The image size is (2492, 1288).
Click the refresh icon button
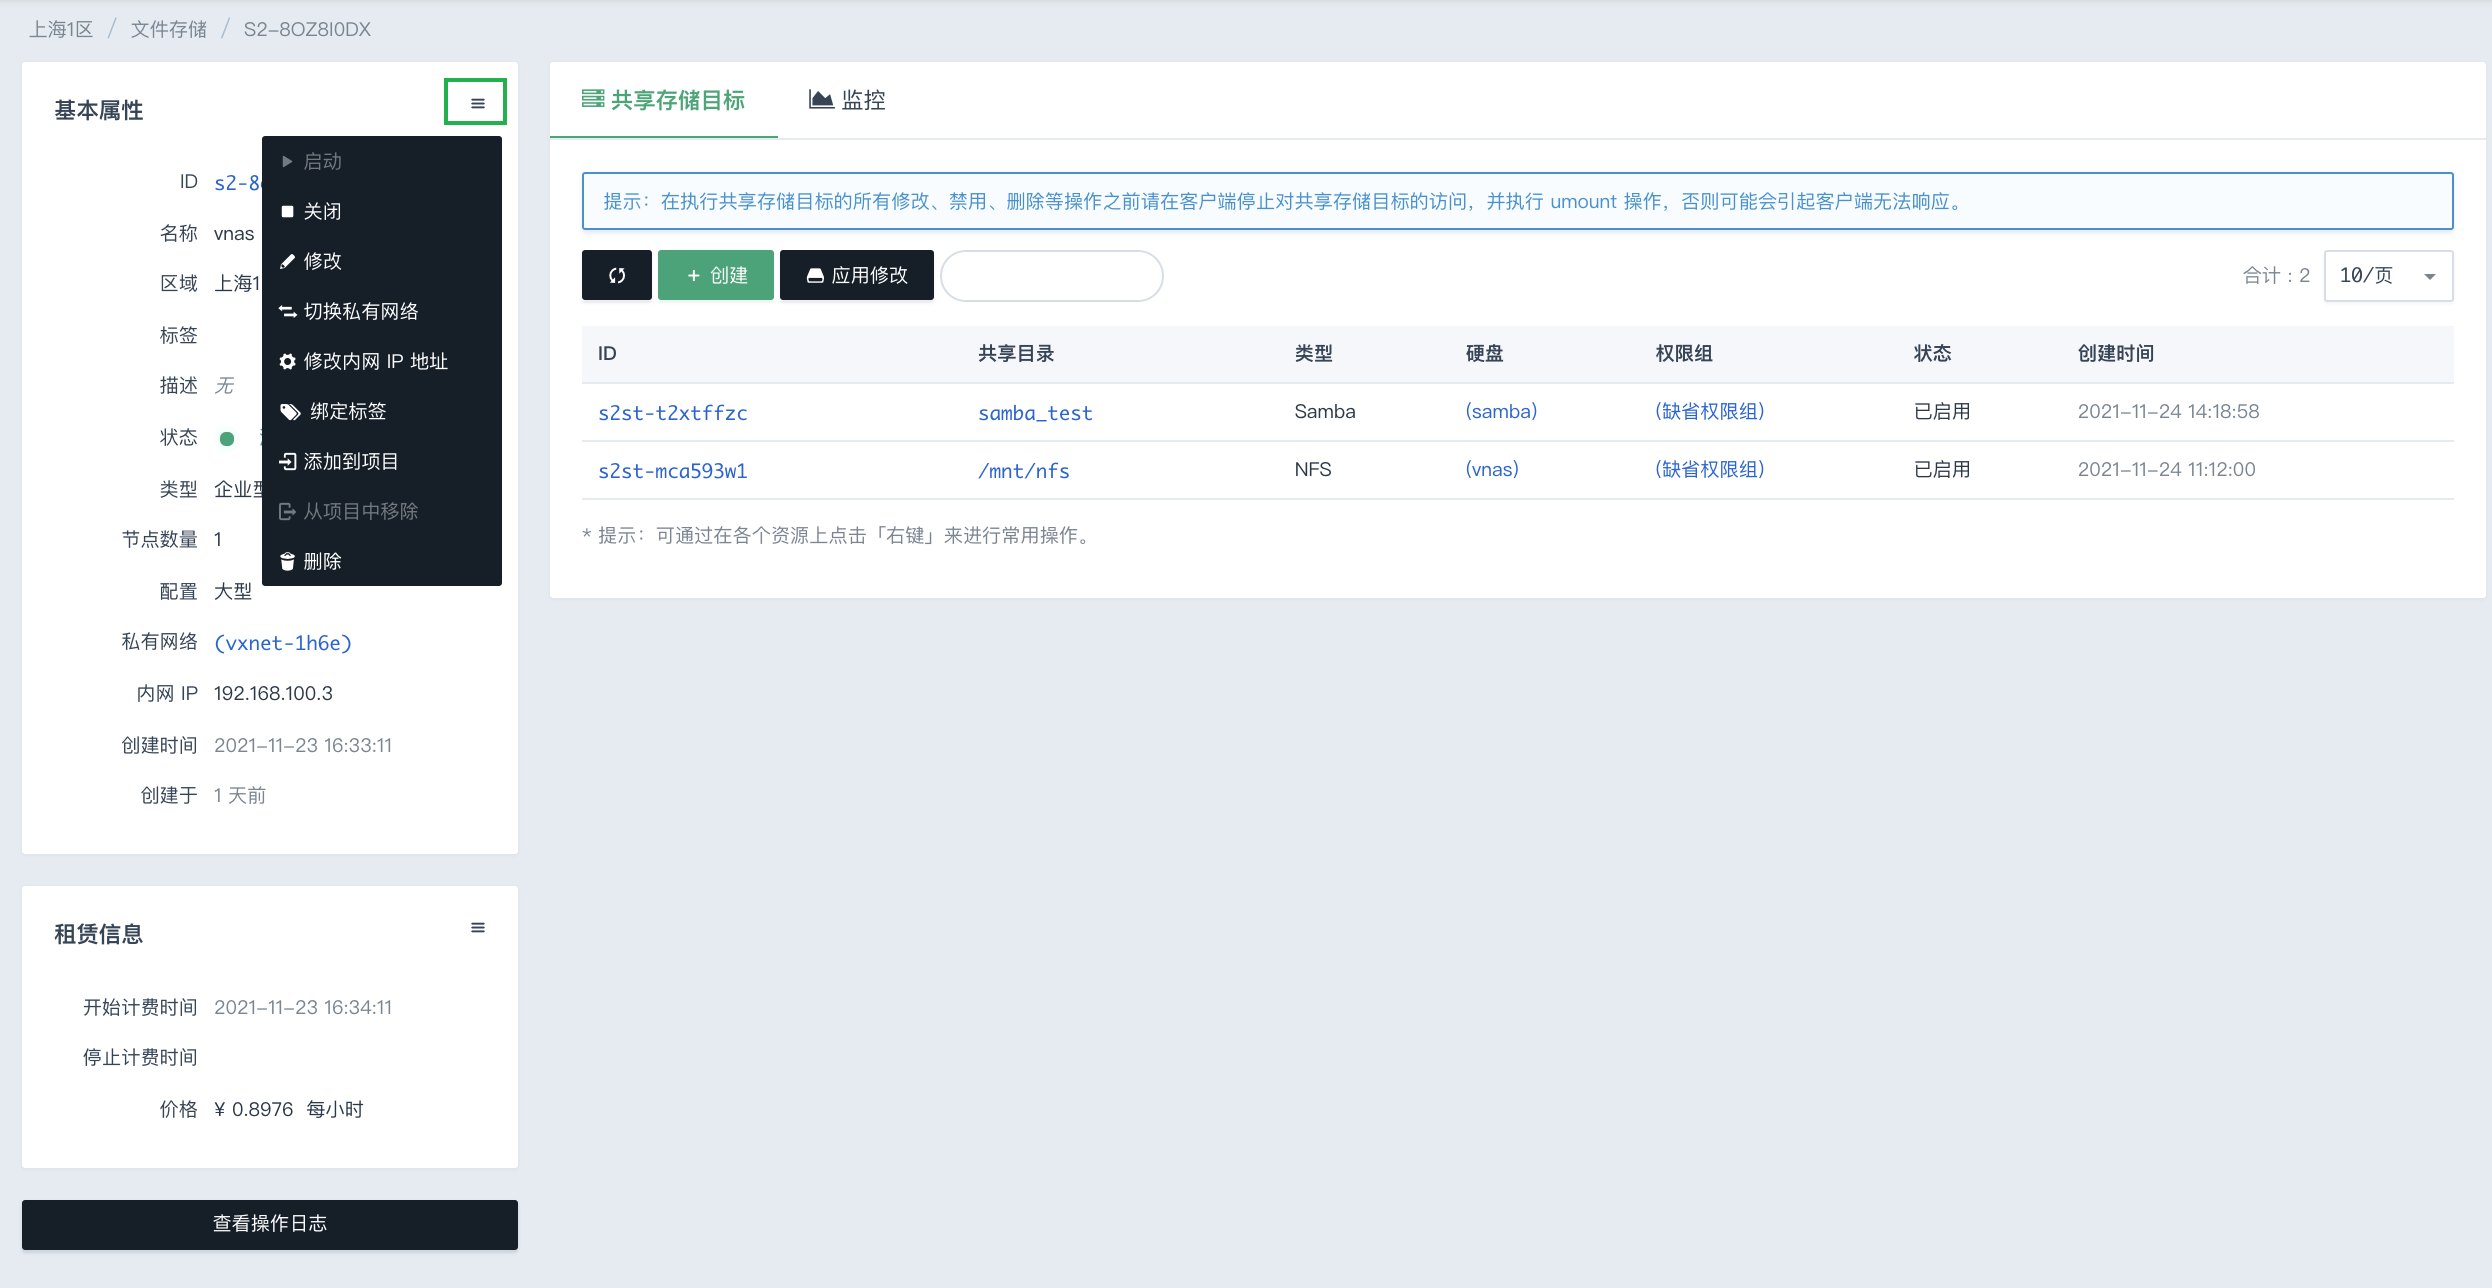click(x=616, y=275)
